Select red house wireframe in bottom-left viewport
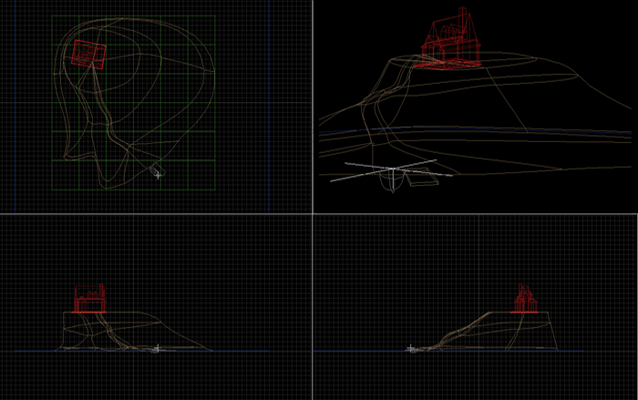Image resolution: width=638 pixels, height=400 pixels. [x=91, y=299]
